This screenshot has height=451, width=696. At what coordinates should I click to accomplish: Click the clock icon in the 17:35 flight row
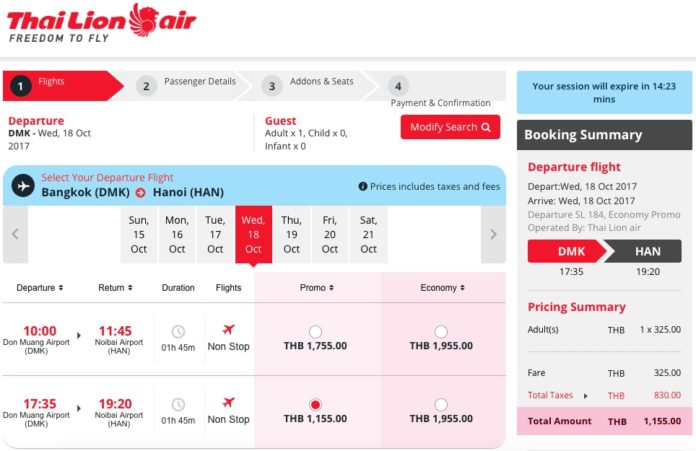(178, 404)
